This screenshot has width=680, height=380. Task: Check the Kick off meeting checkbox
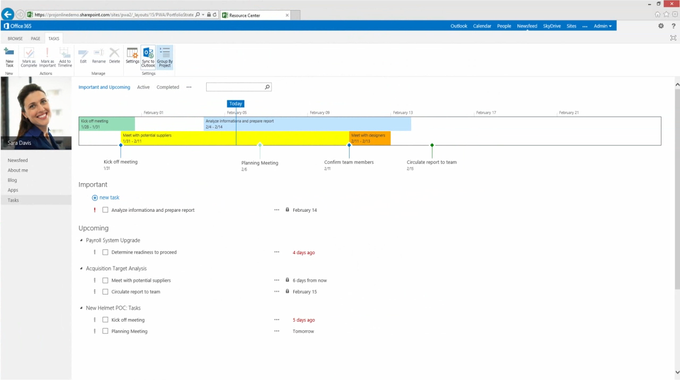[105, 320]
